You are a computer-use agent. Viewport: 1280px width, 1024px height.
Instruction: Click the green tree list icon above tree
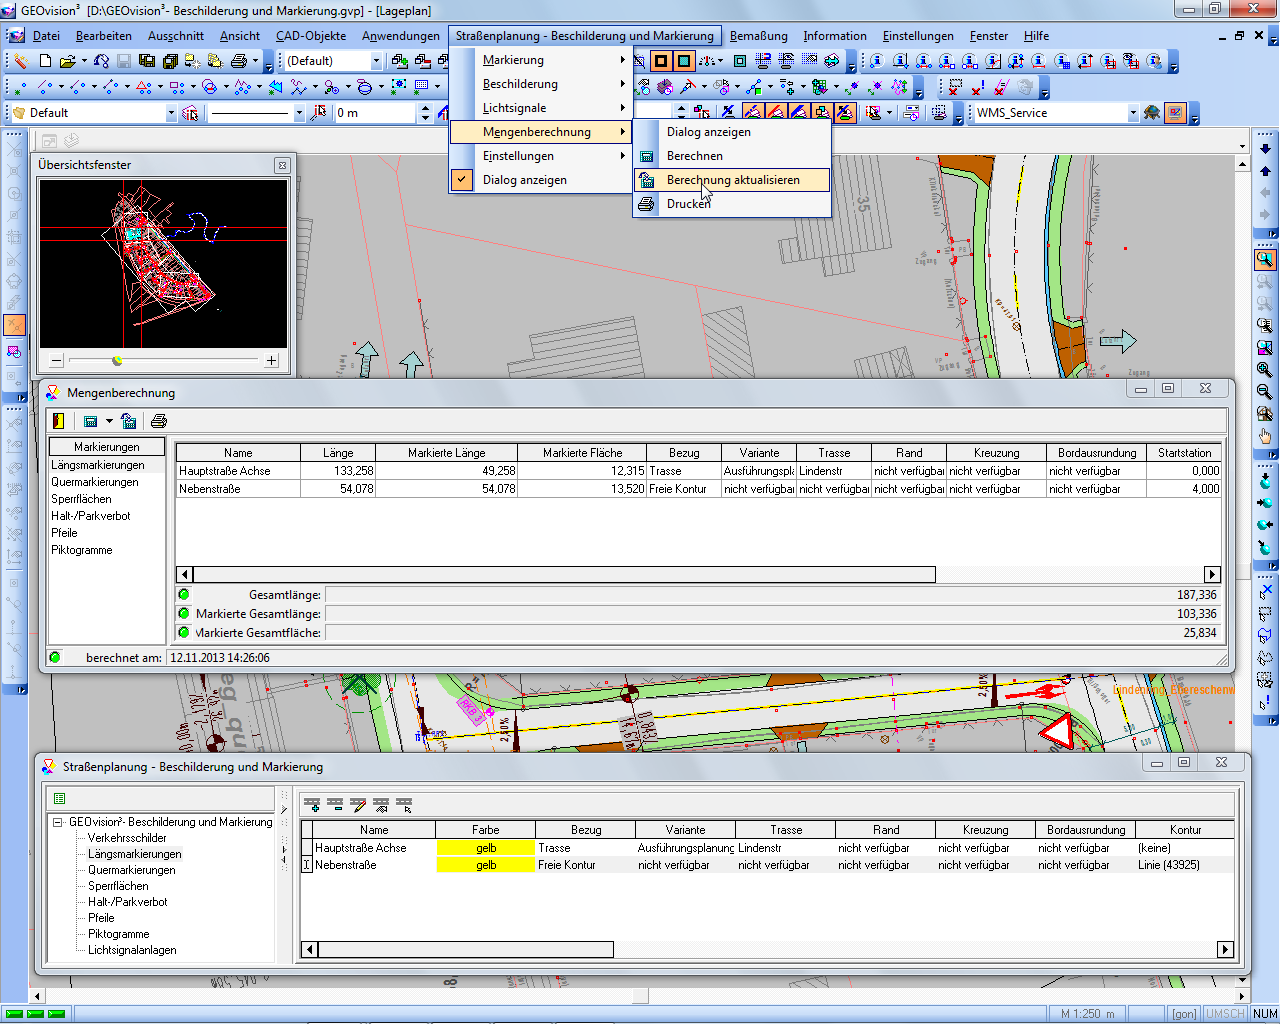[59, 798]
